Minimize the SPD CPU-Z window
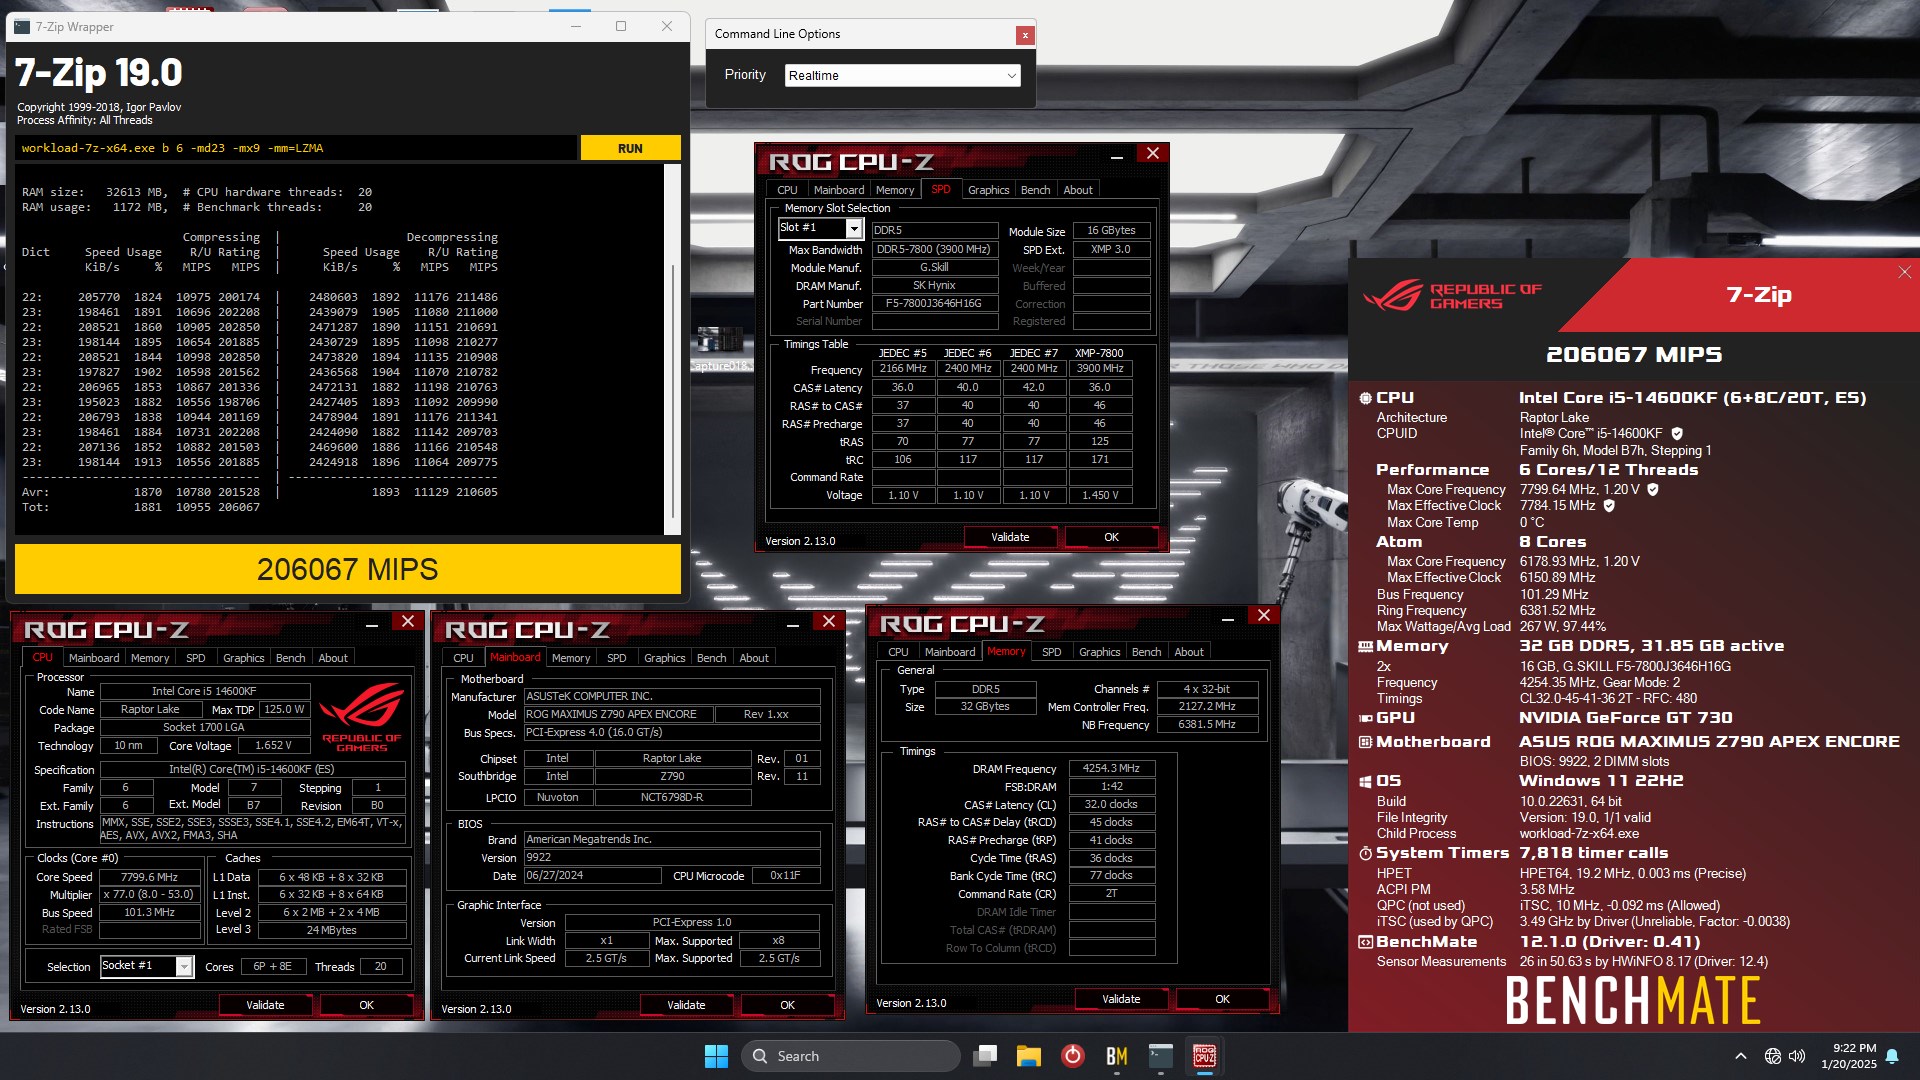The width and height of the screenshot is (1920, 1080). (1117, 156)
